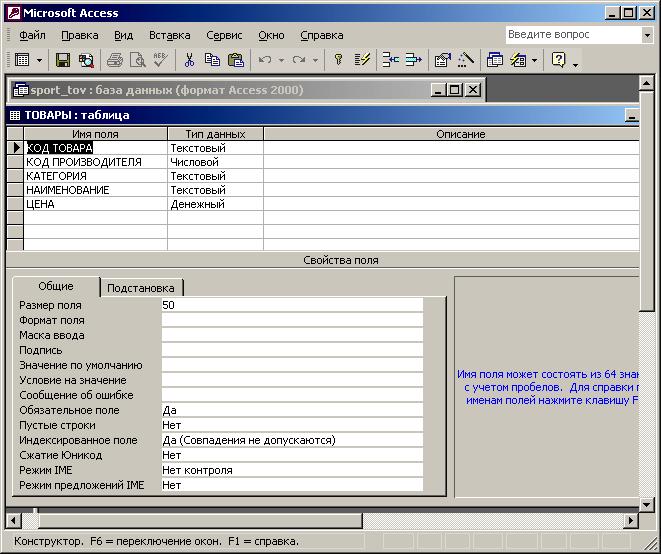Open table Properties from the toolbar
The width and height of the screenshot is (661, 554).
(443, 60)
